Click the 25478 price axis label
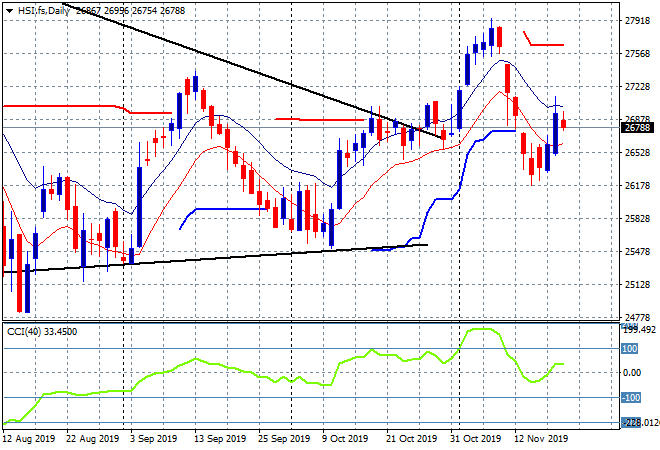Screen dimensions: 660x450 [x=637, y=252]
